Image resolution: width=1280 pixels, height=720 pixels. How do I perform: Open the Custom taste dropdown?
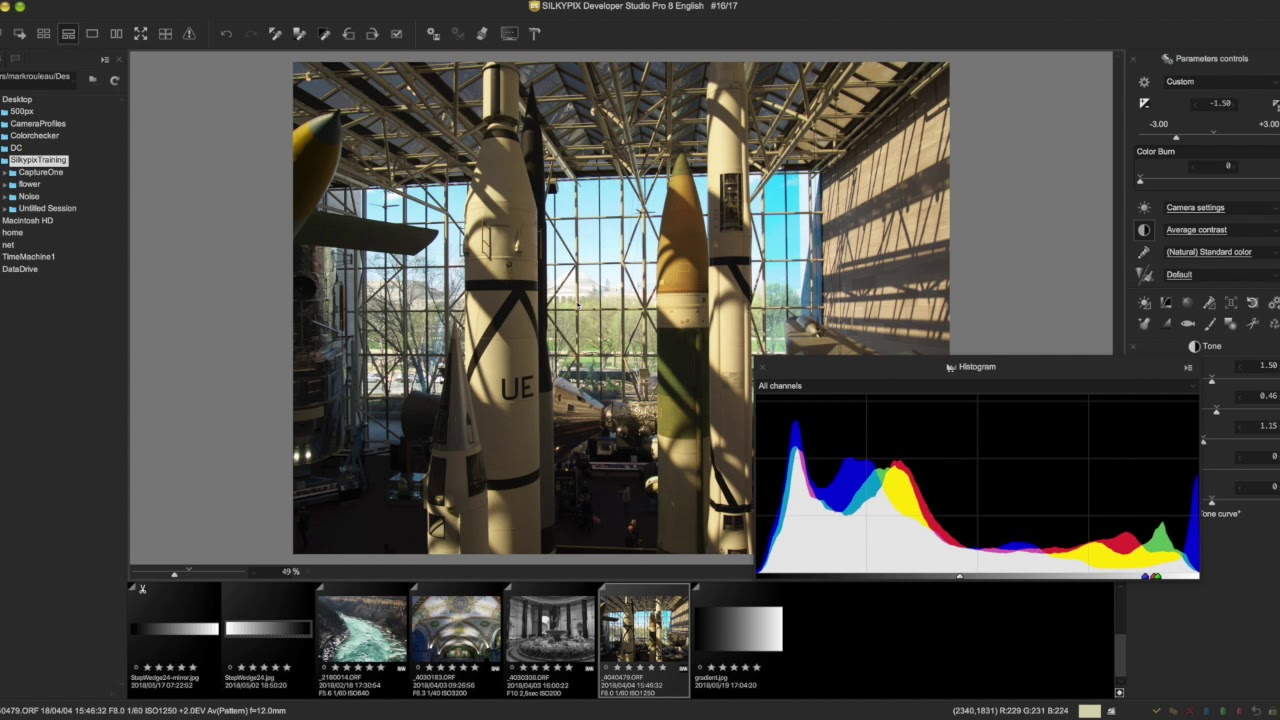coord(1220,82)
